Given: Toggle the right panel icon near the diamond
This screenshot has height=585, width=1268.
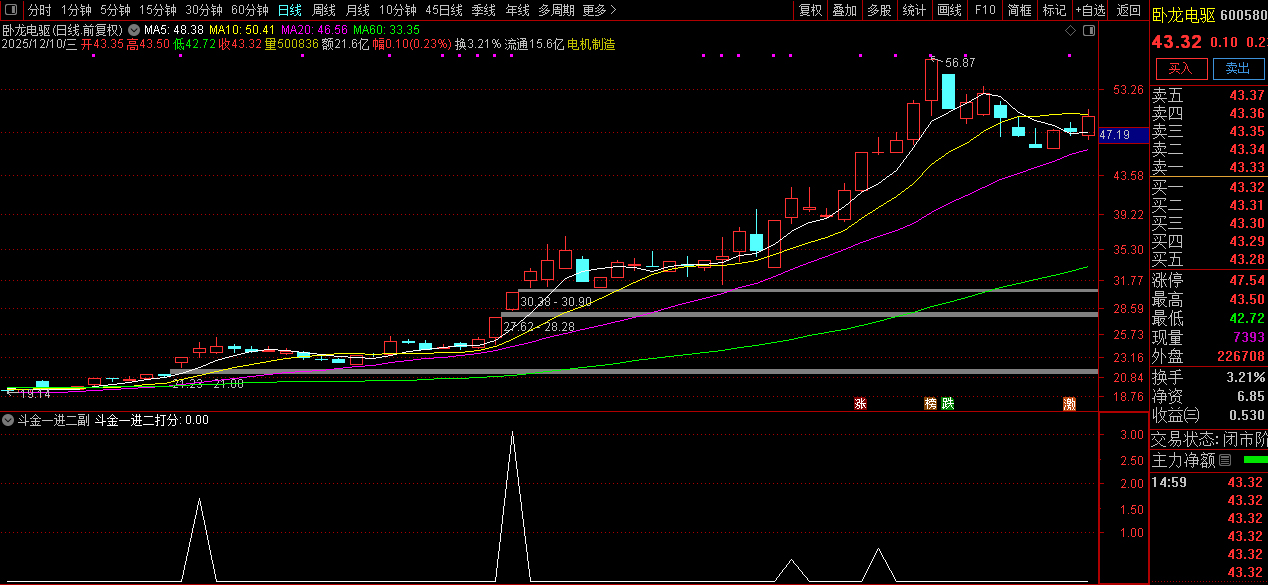Looking at the screenshot, I should [1089, 30].
